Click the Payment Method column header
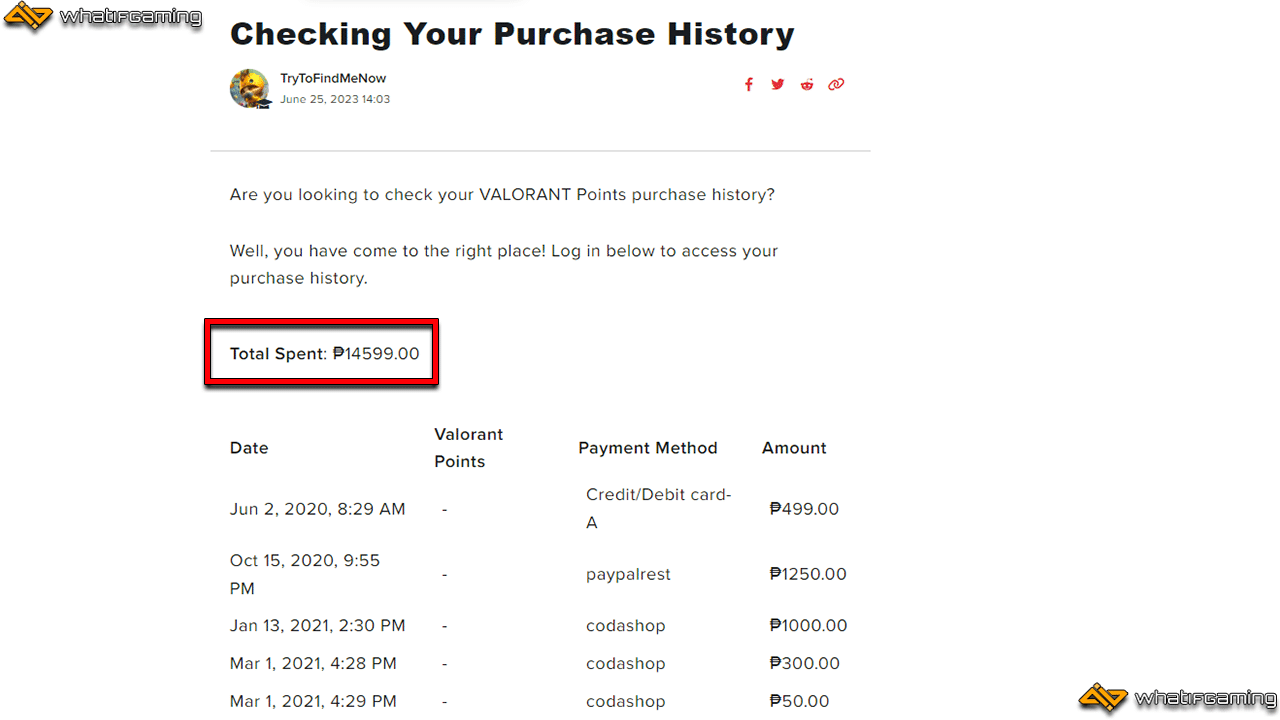This screenshot has width=1280, height=720. [x=648, y=448]
